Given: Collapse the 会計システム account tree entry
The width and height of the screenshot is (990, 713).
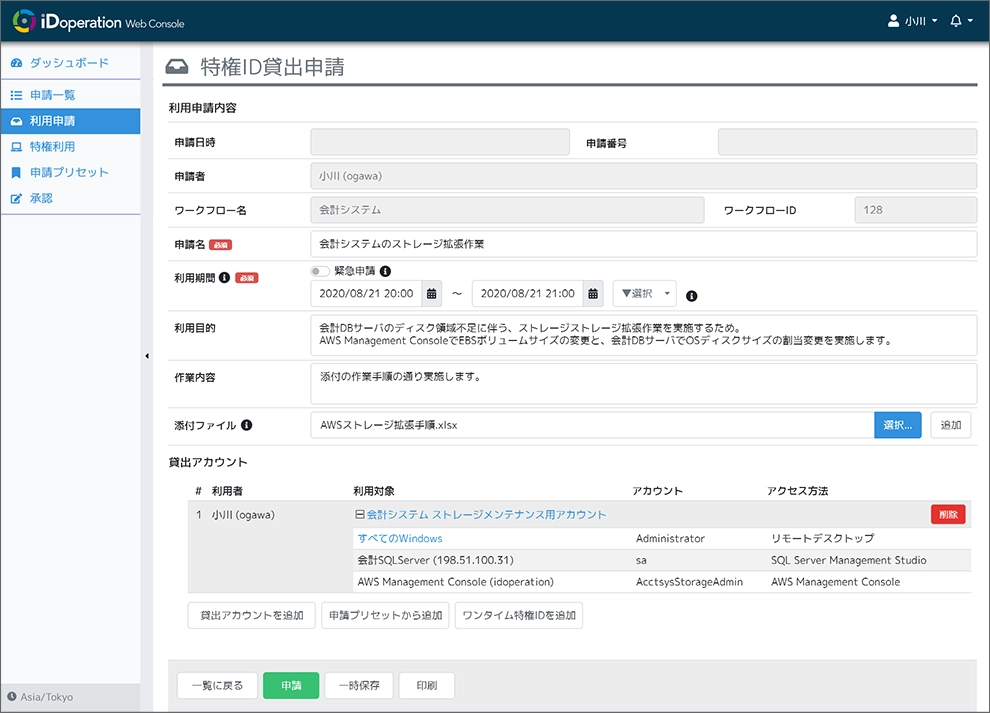Looking at the screenshot, I should pyautogui.click(x=362, y=514).
